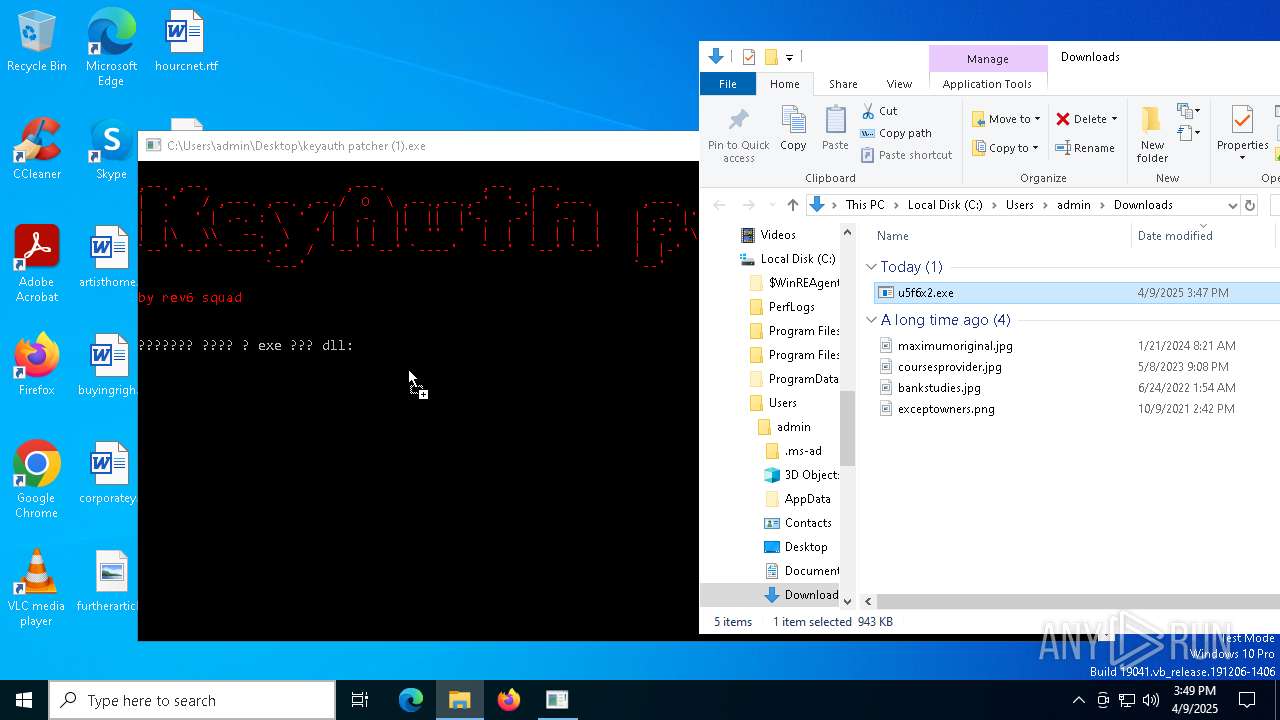
Task: Switch to the View ribbon tab
Action: click(x=899, y=84)
